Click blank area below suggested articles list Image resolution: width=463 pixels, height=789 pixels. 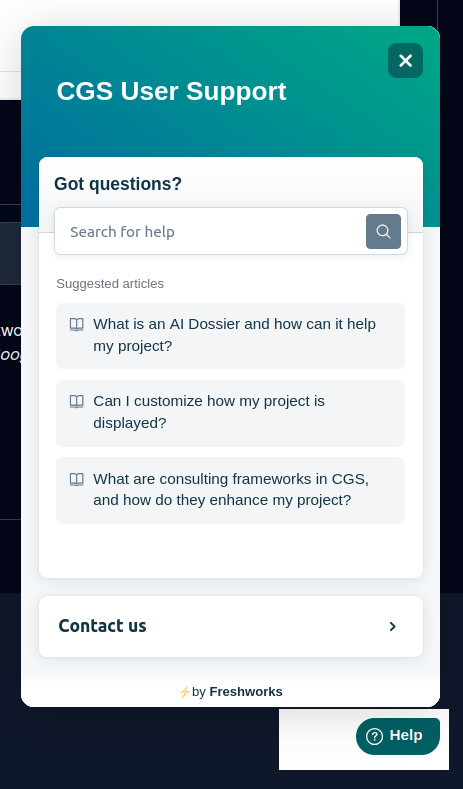[x=230, y=551]
